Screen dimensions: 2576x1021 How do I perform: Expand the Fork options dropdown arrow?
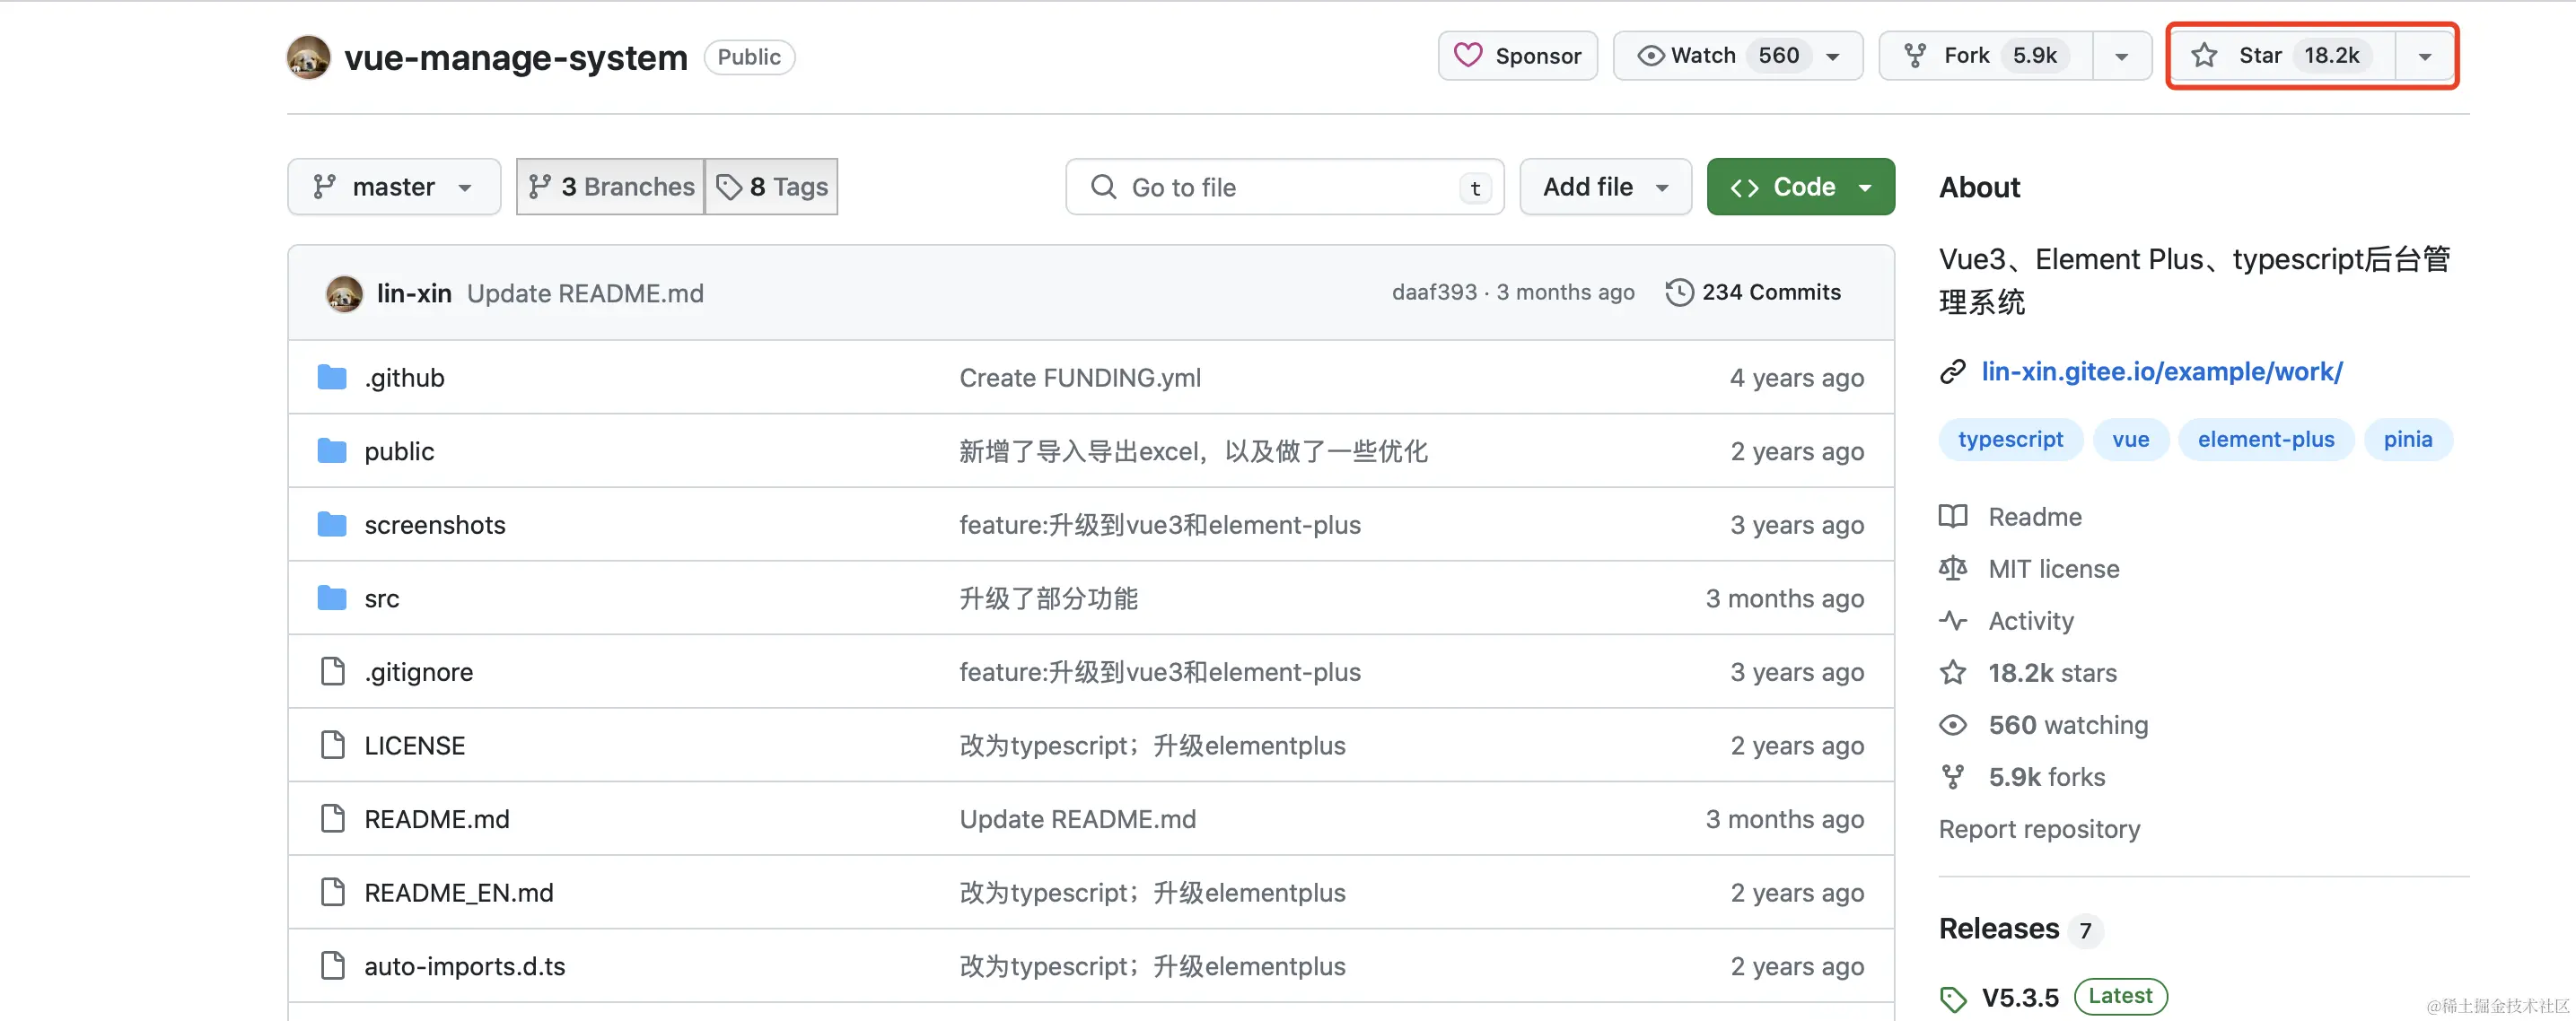pos(2121,56)
